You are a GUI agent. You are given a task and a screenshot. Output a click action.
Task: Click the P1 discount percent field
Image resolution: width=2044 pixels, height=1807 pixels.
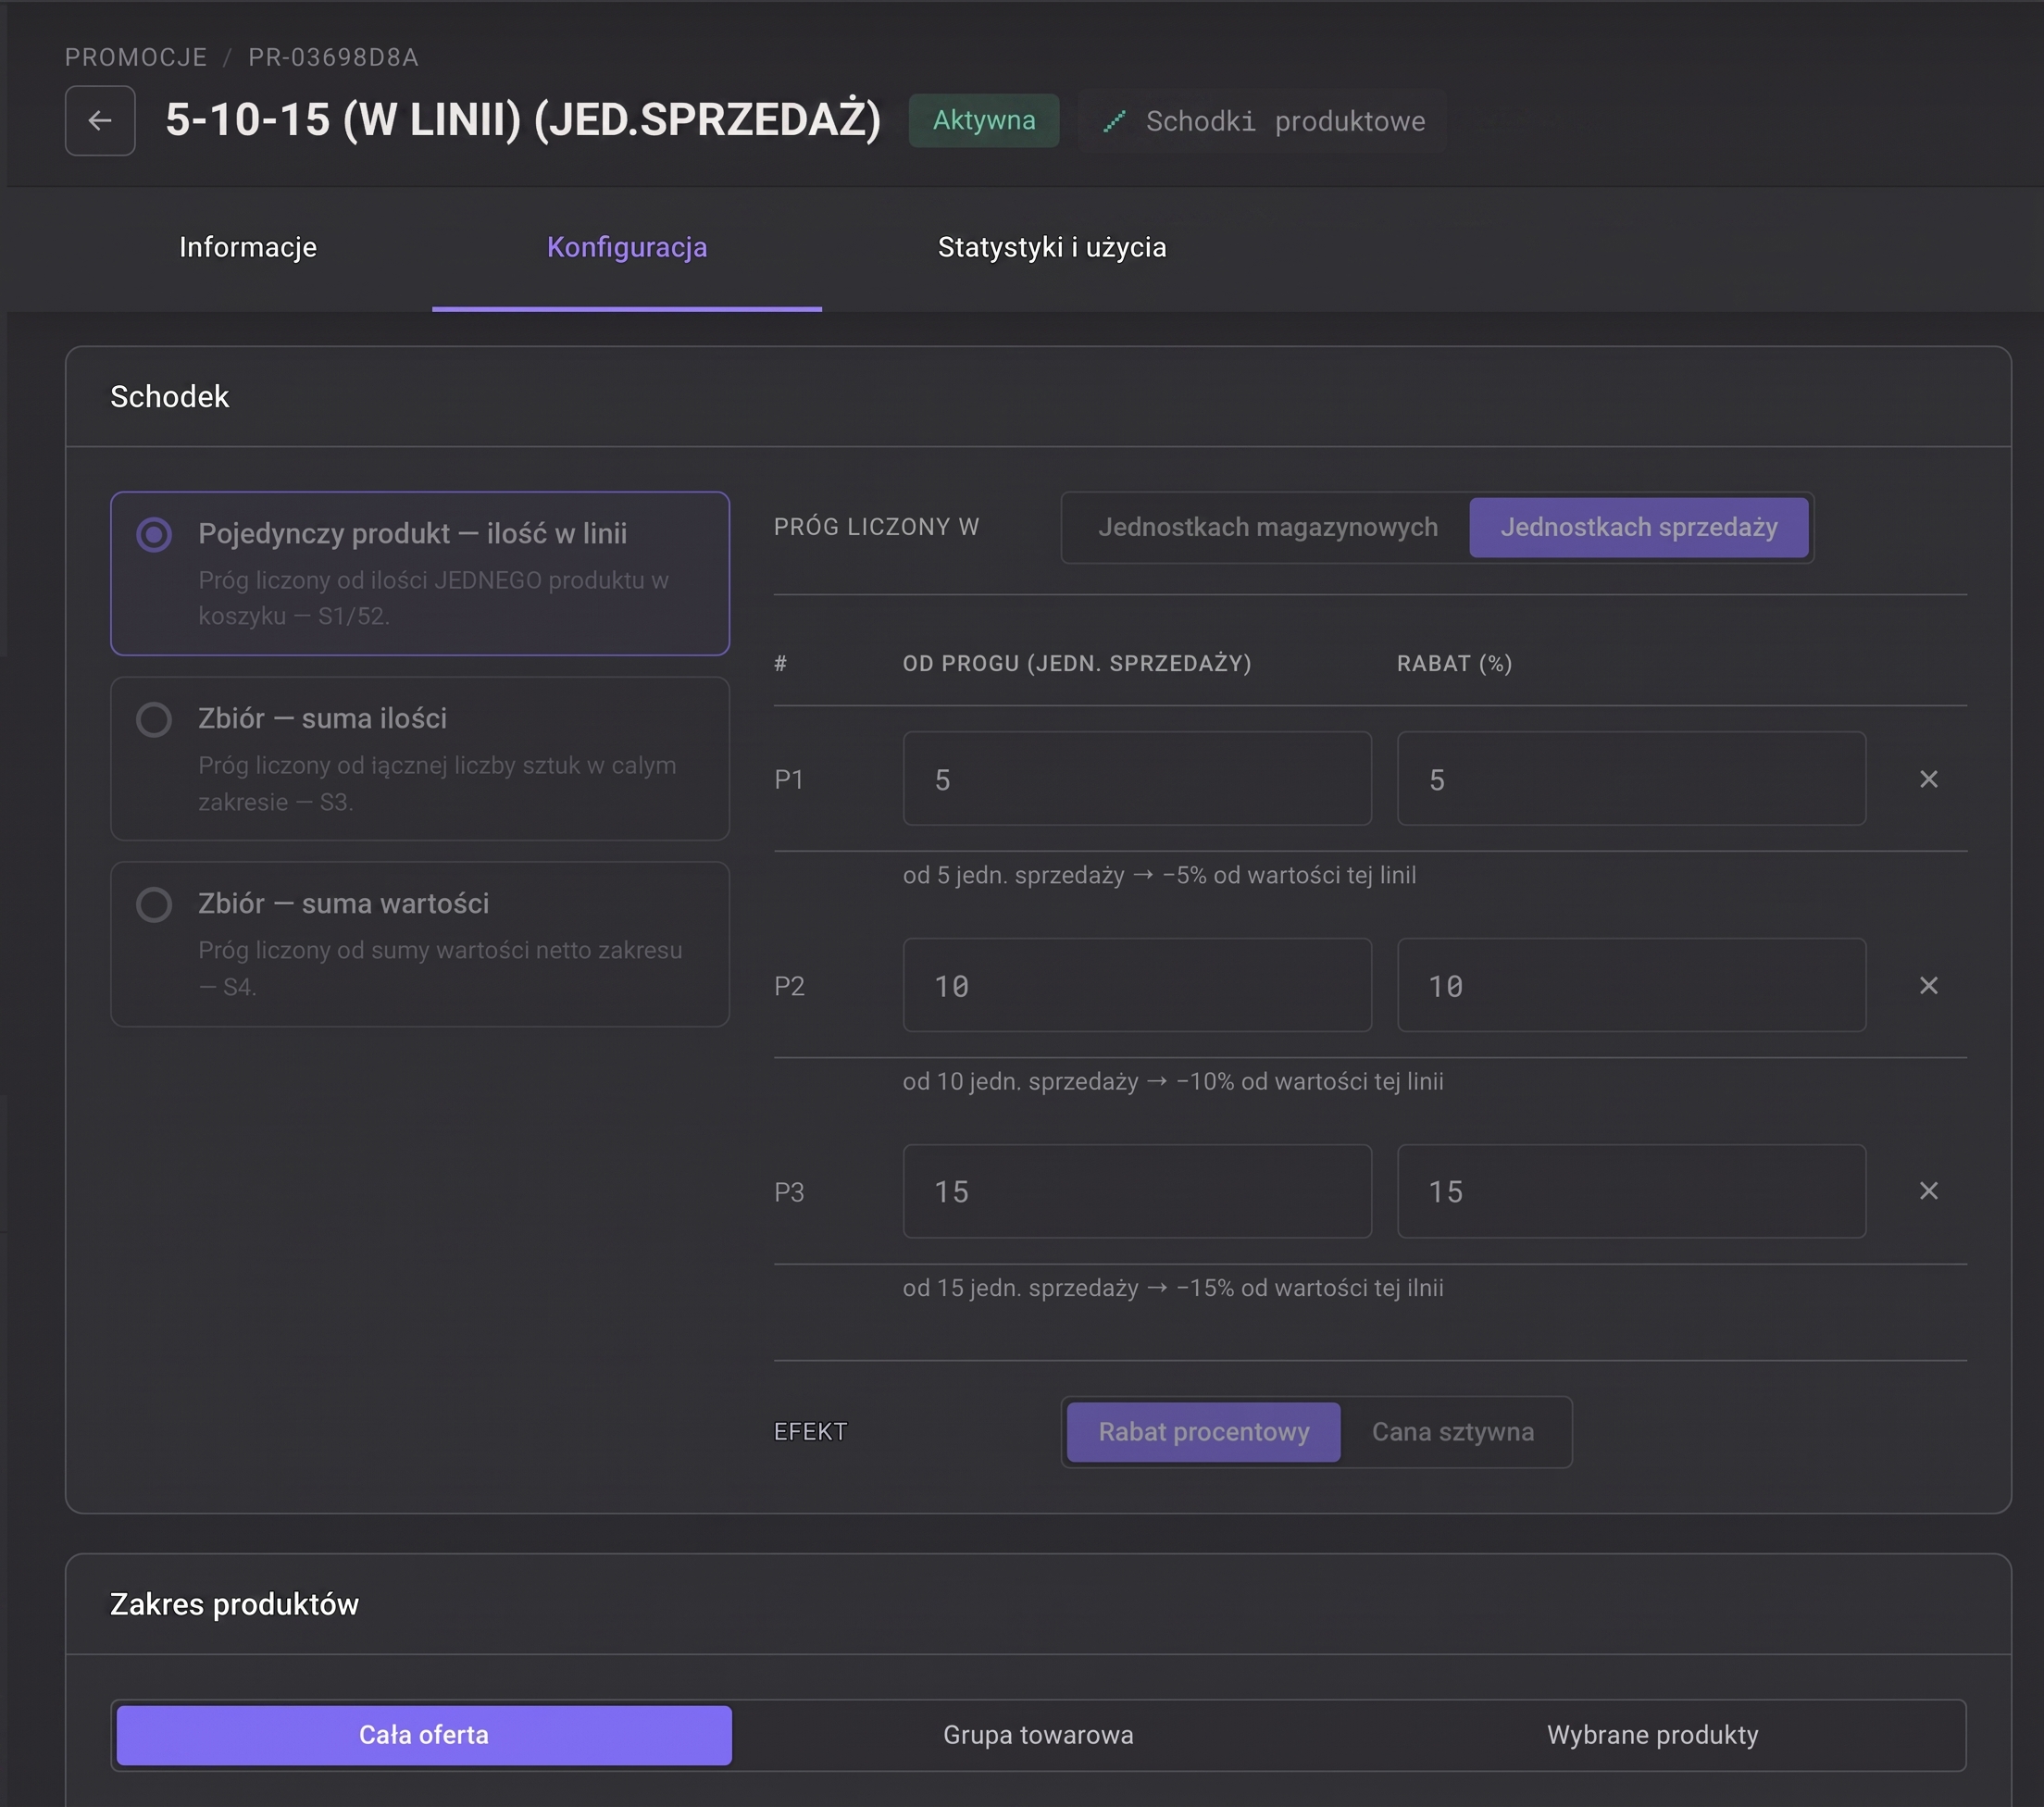tap(1631, 779)
